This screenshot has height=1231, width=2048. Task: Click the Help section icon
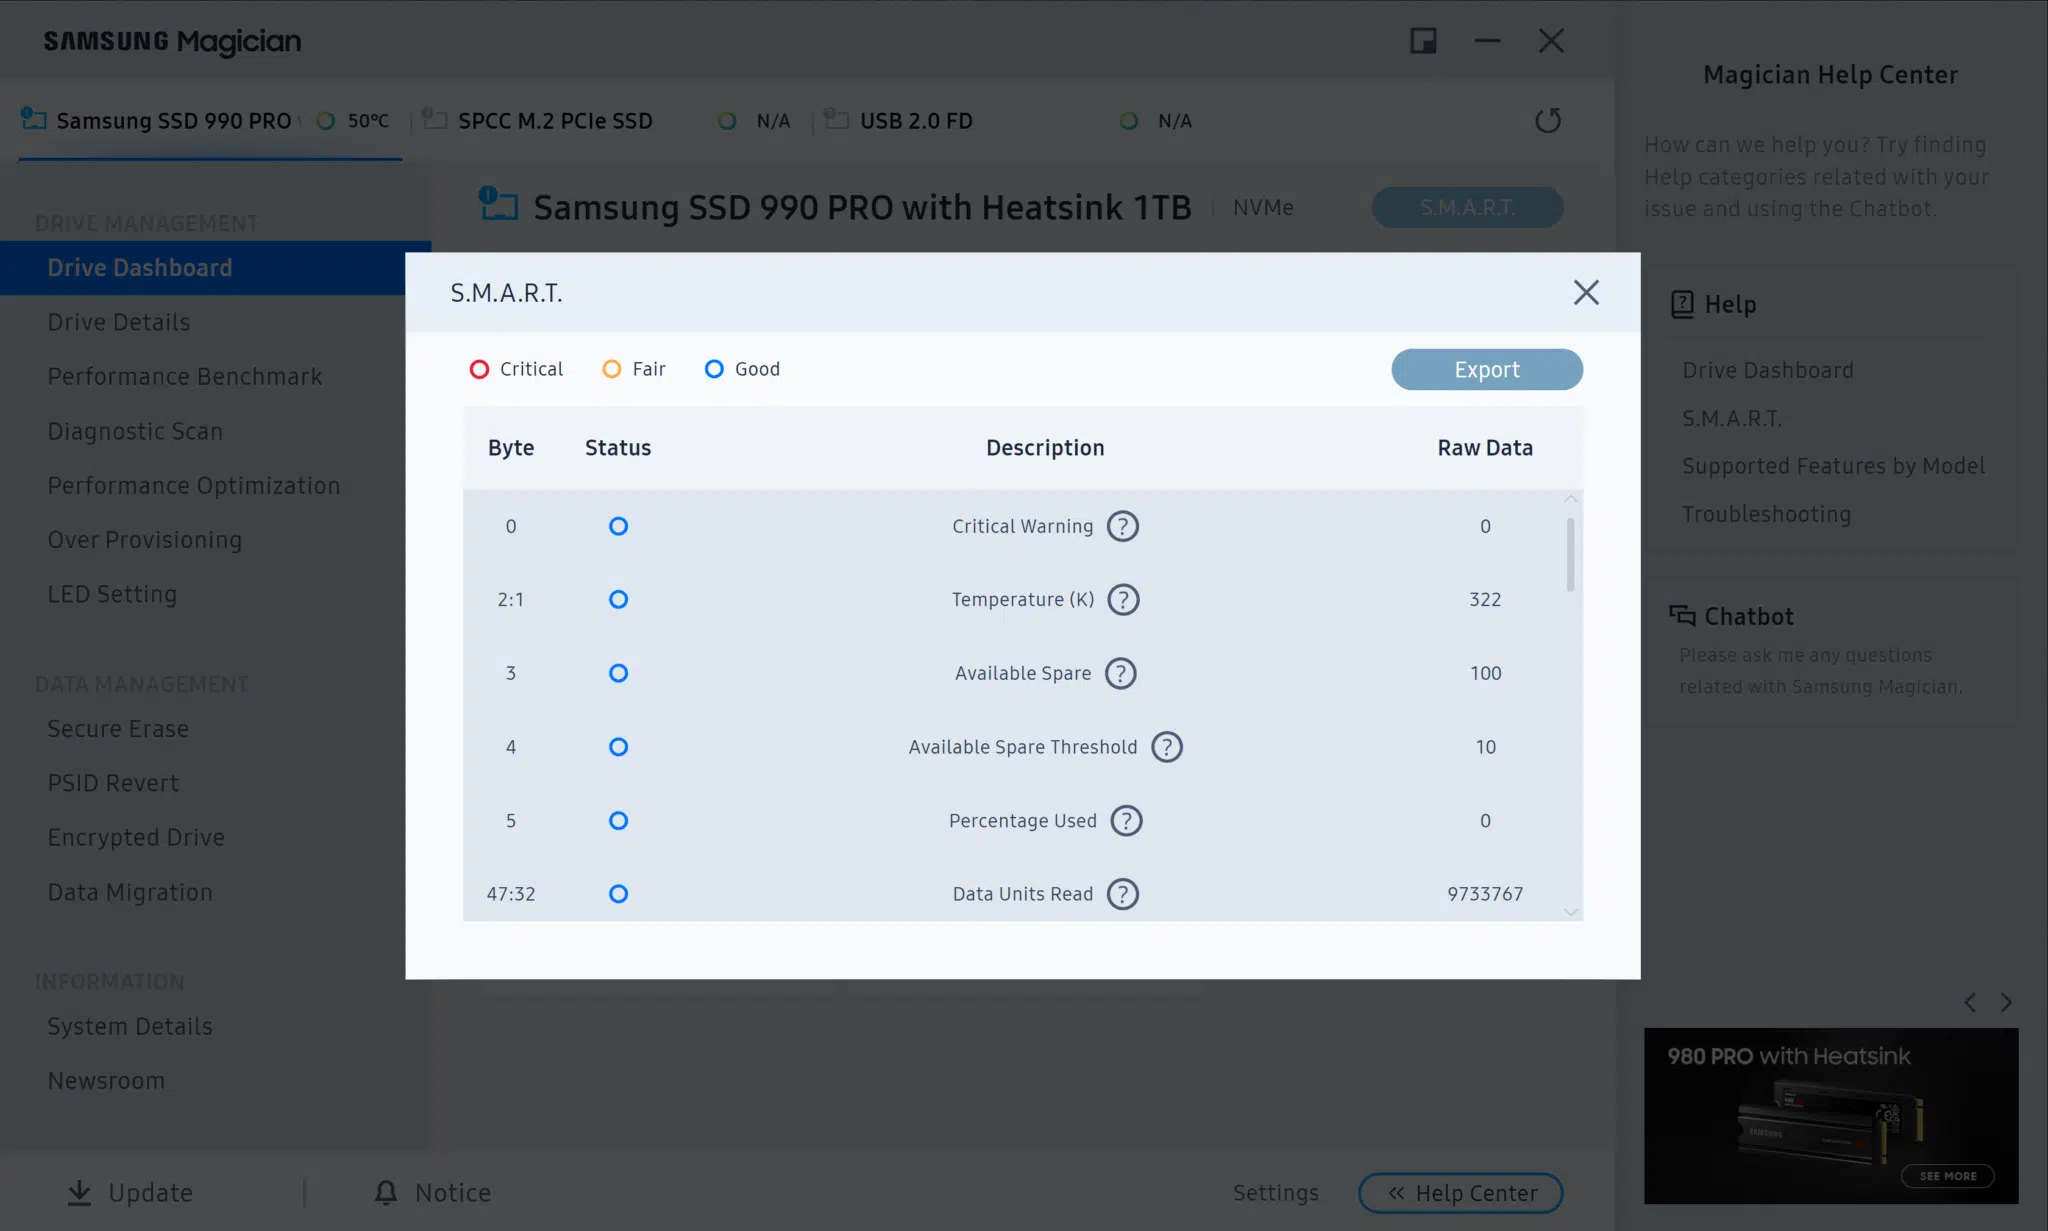1682,304
